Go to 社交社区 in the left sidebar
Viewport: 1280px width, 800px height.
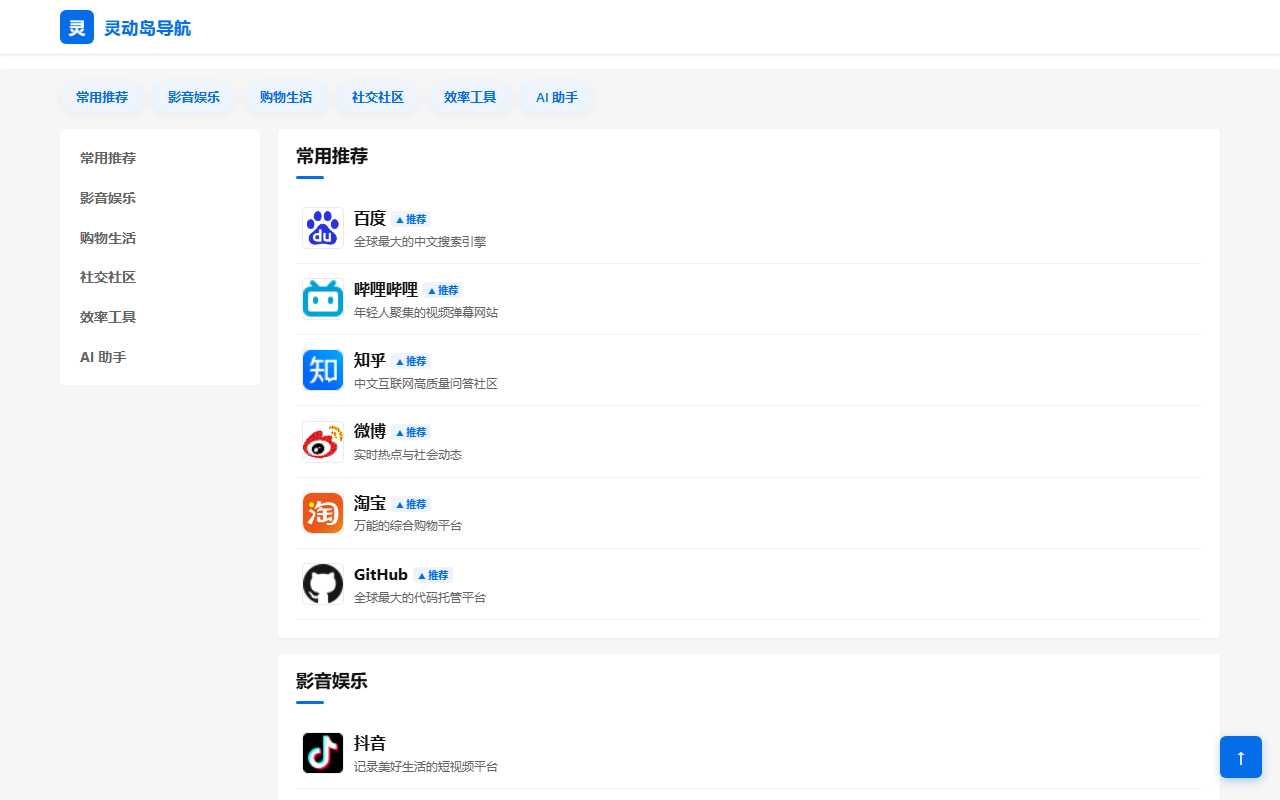tap(160, 277)
